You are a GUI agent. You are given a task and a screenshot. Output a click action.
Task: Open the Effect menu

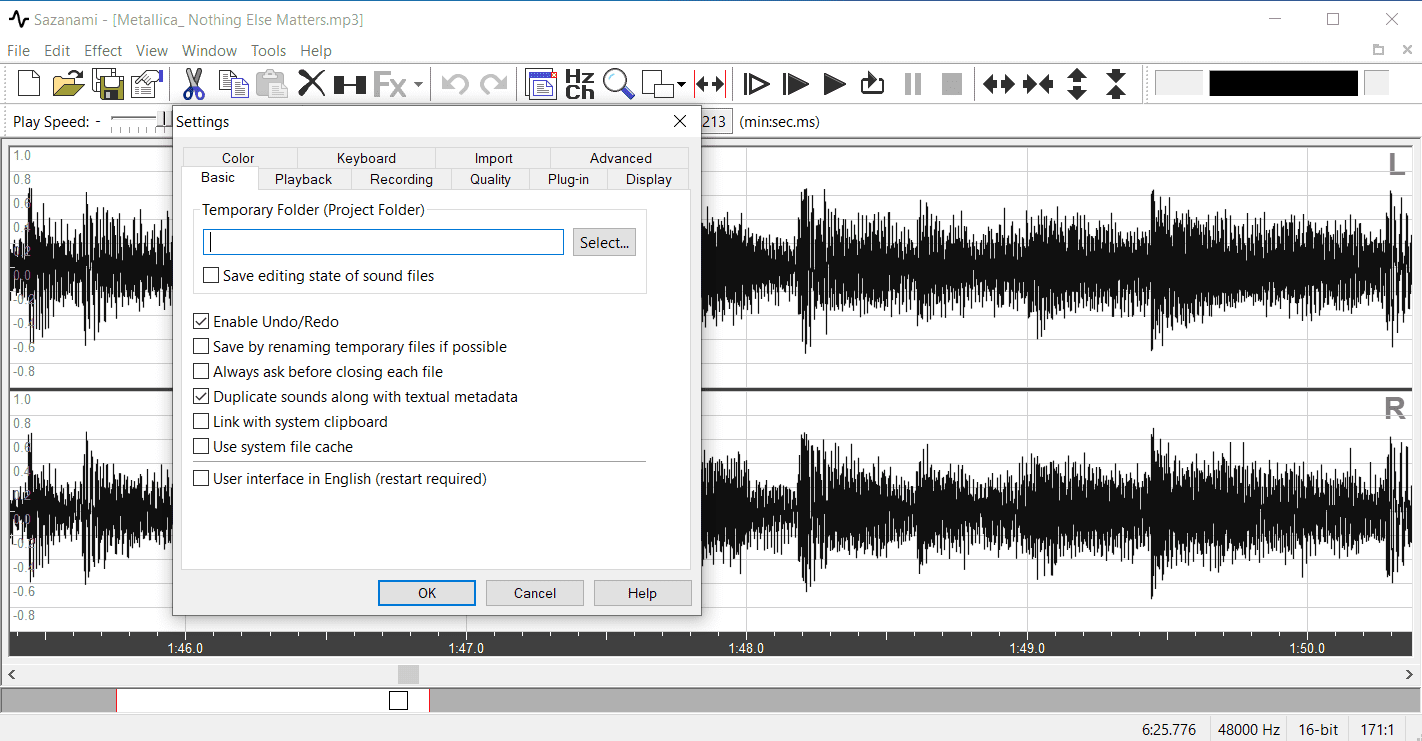tap(103, 51)
